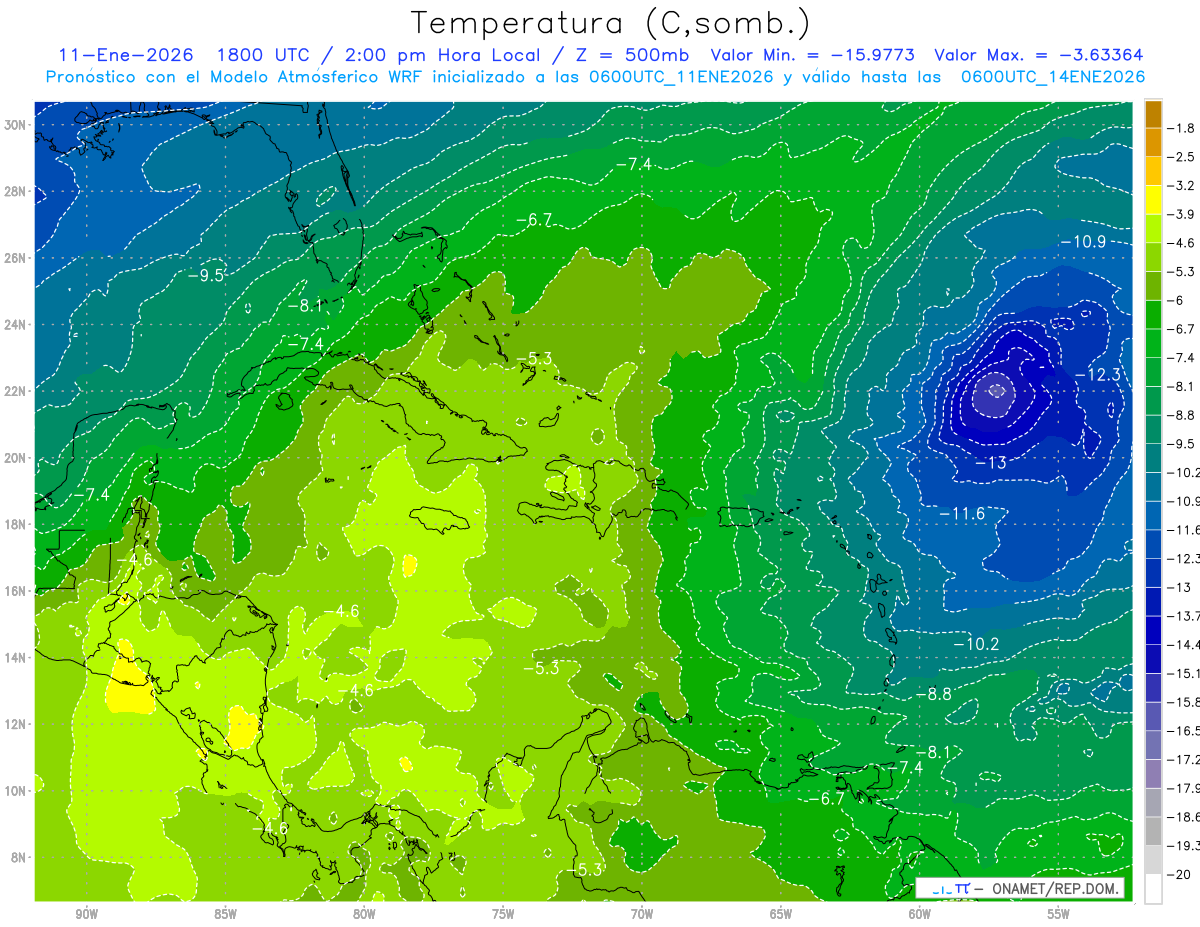1200x927 pixels.
Task: Click the '-15.1' value in the color legend
Action: [1184, 673]
